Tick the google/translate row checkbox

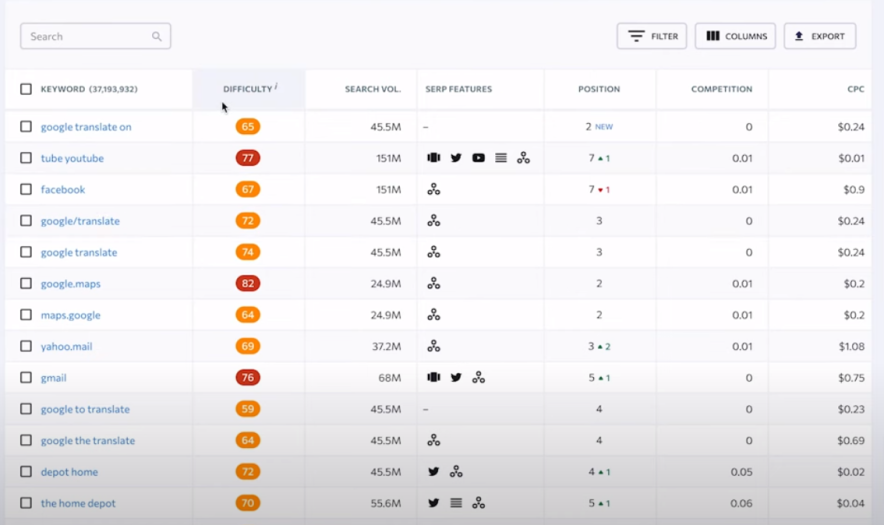pyautogui.click(x=26, y=220)
